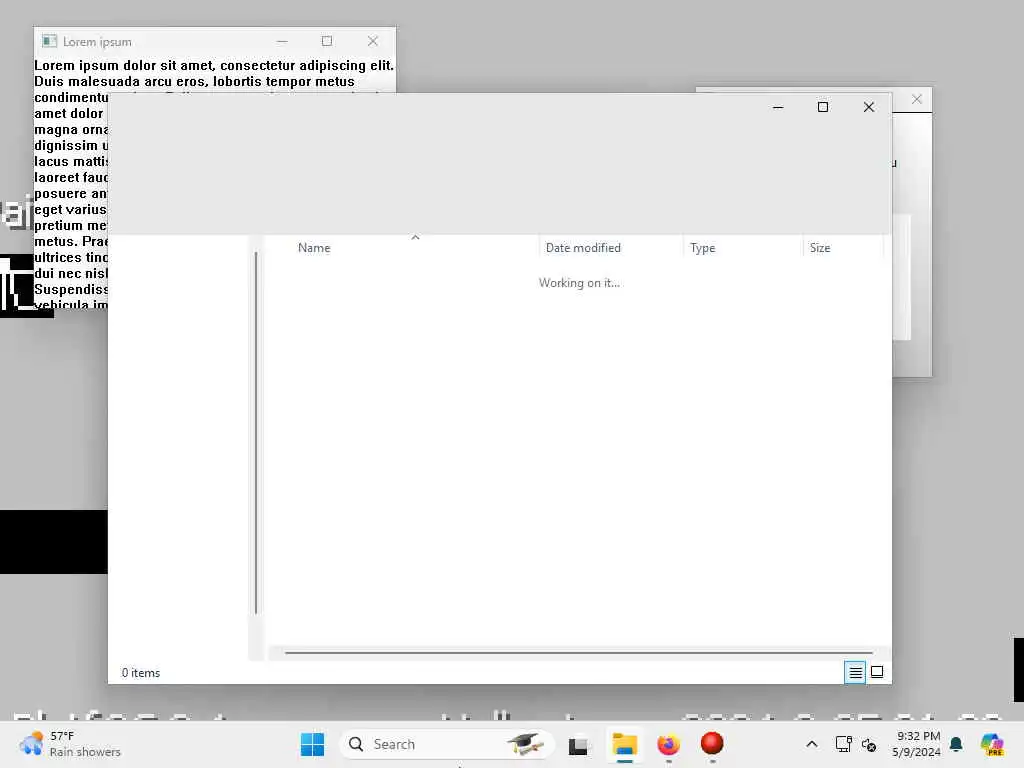Click the 'Working on it...' message
Image resolution: width=1024 pixels, height=768 pixels.
point(579,283)
